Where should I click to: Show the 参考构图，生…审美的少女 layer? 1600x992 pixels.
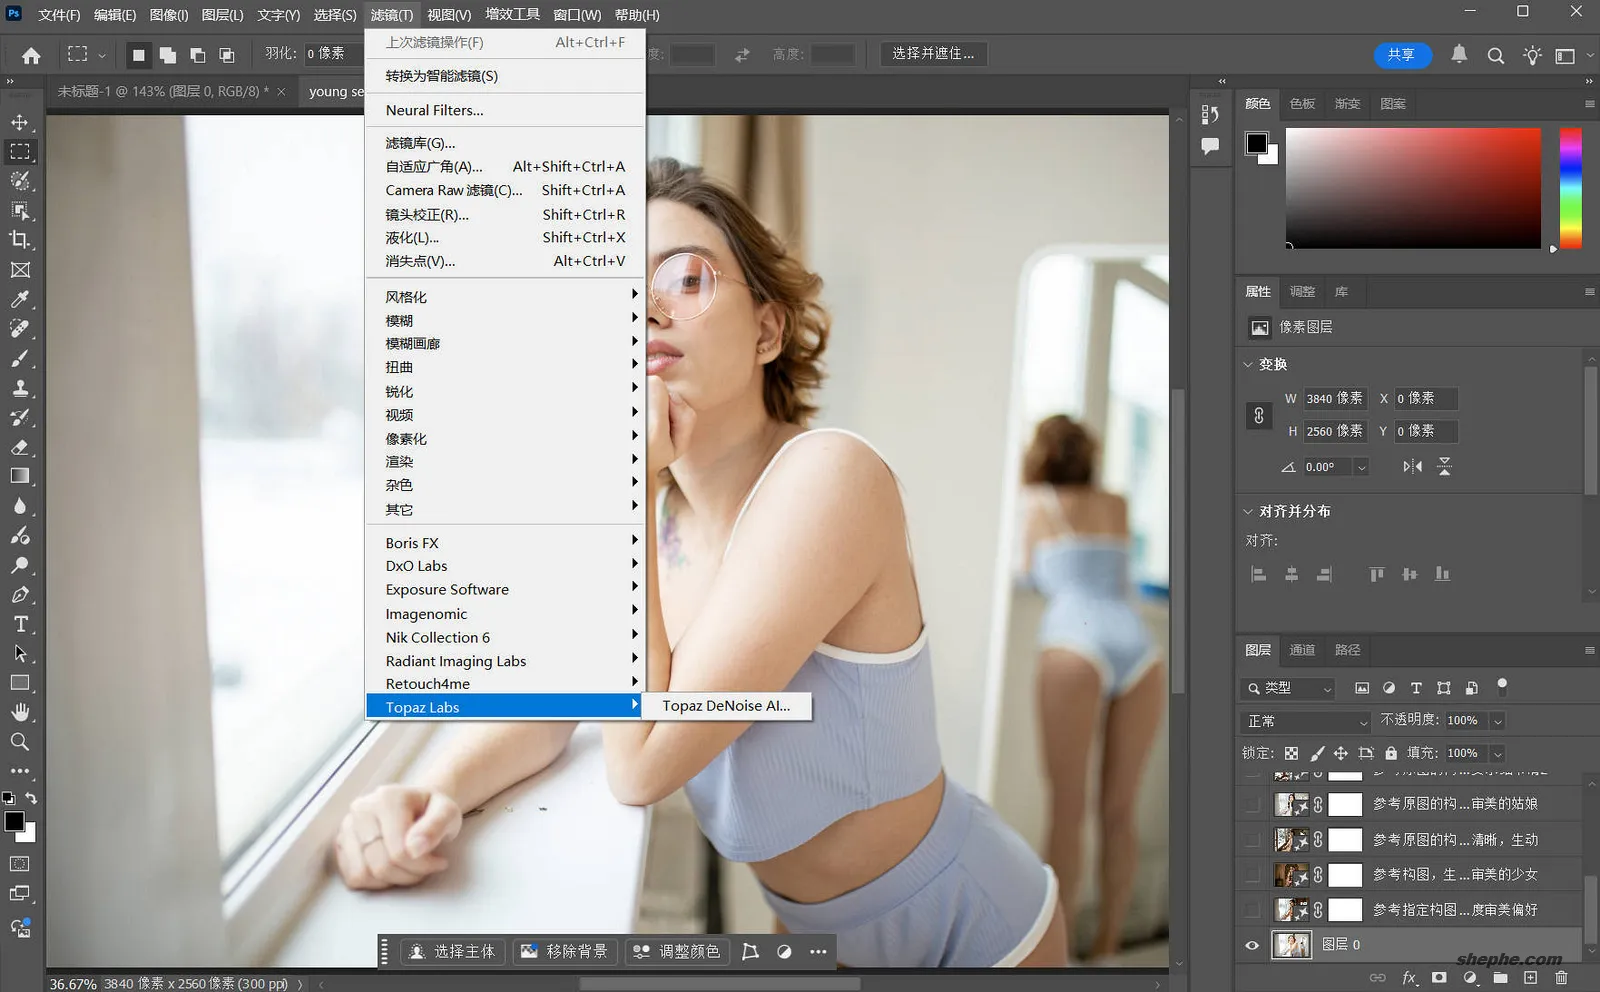[1252, 875]
